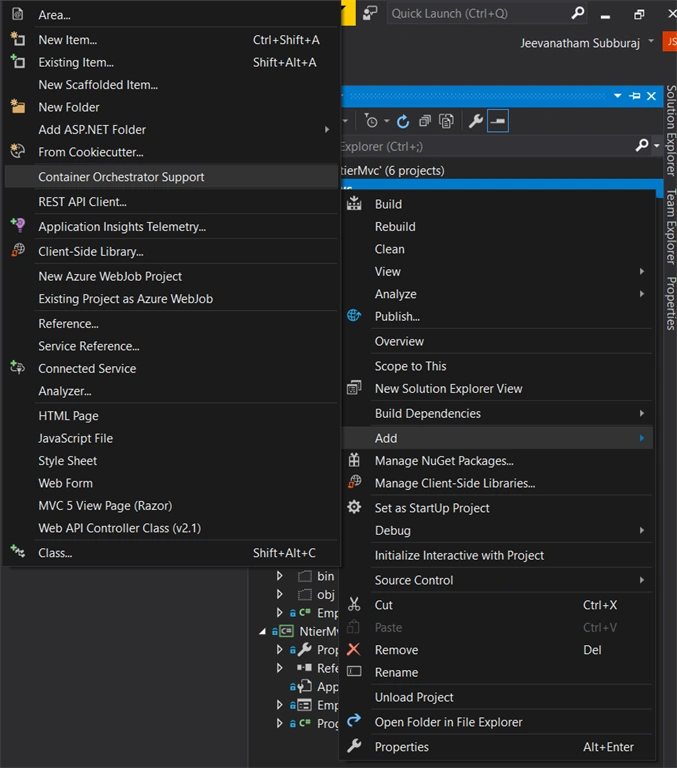This screenshot has width=677, height=768.
Task: Click the Area page icon
Action: 18,14
